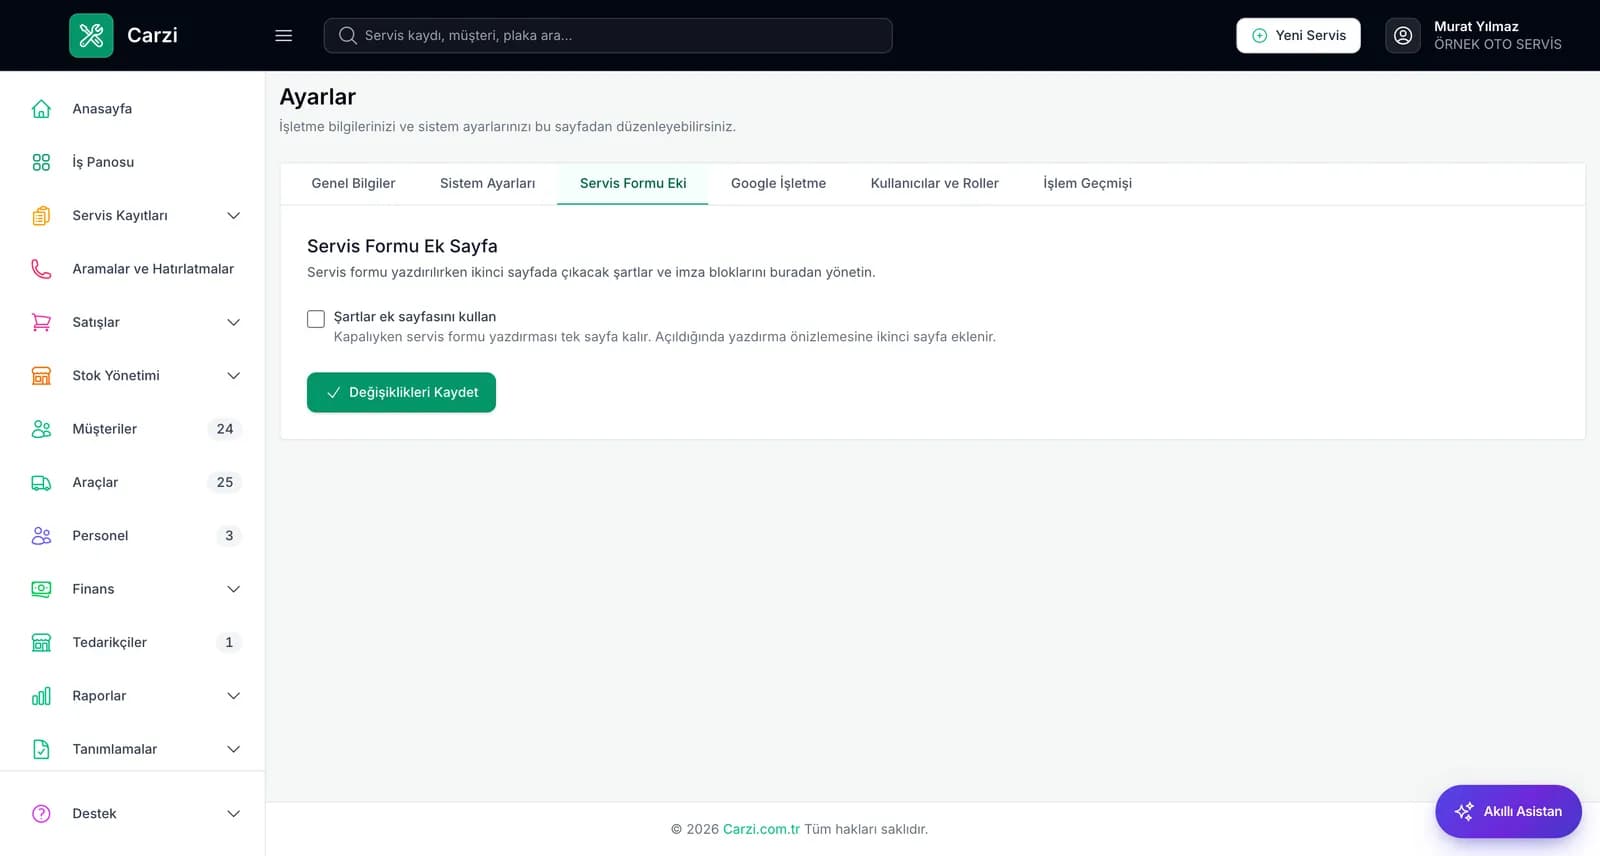Create a new service with Yeni Servis
This screenshot has width=1600, height=856.
[1298, 35]
